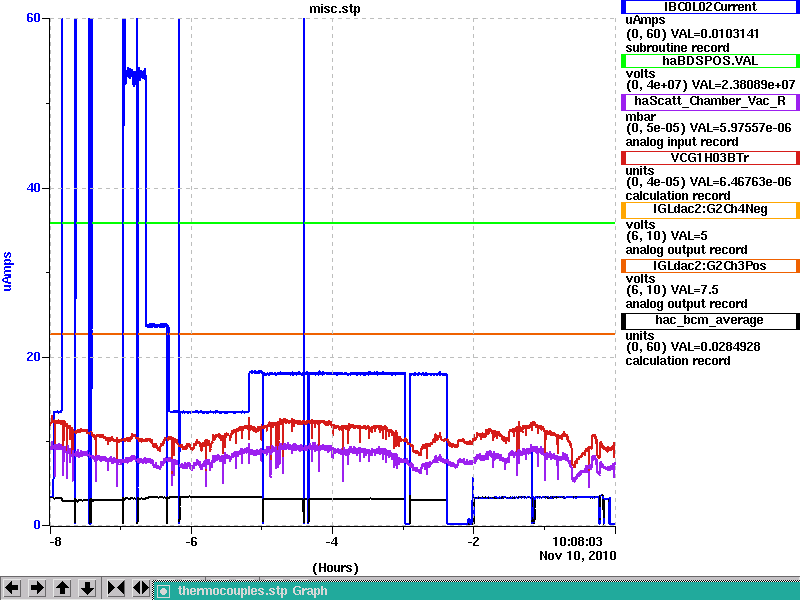Click the -8 hours time axis label
The width and height of the screenshot is (800, 600).
55,541
